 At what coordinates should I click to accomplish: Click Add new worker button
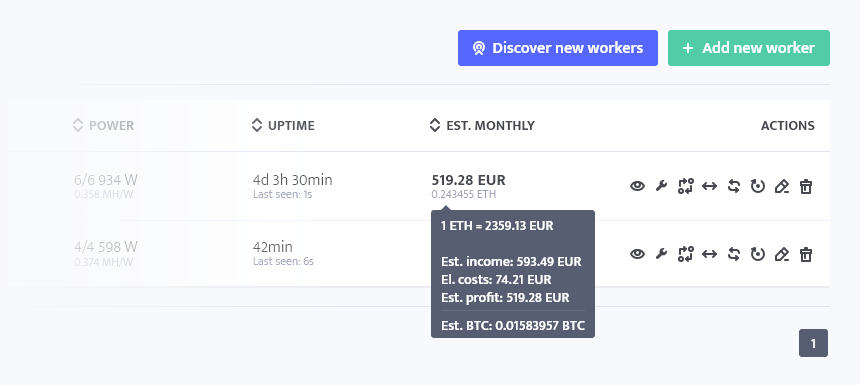(749, 48)
